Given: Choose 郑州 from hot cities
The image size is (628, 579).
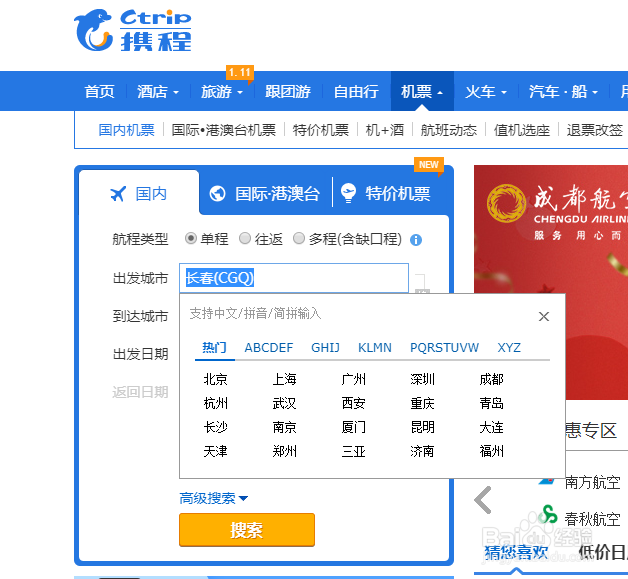Looking at the screenshot, I should (x=284, y=451).
